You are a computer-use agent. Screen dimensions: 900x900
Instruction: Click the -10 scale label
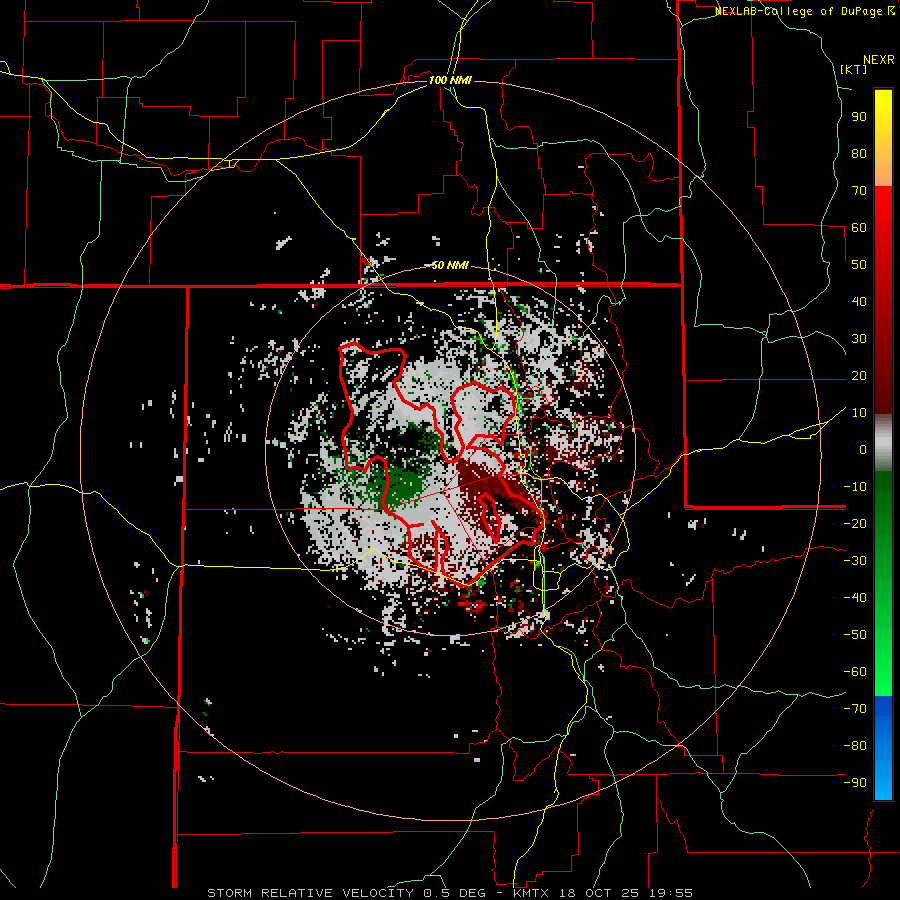coord(855,487)
